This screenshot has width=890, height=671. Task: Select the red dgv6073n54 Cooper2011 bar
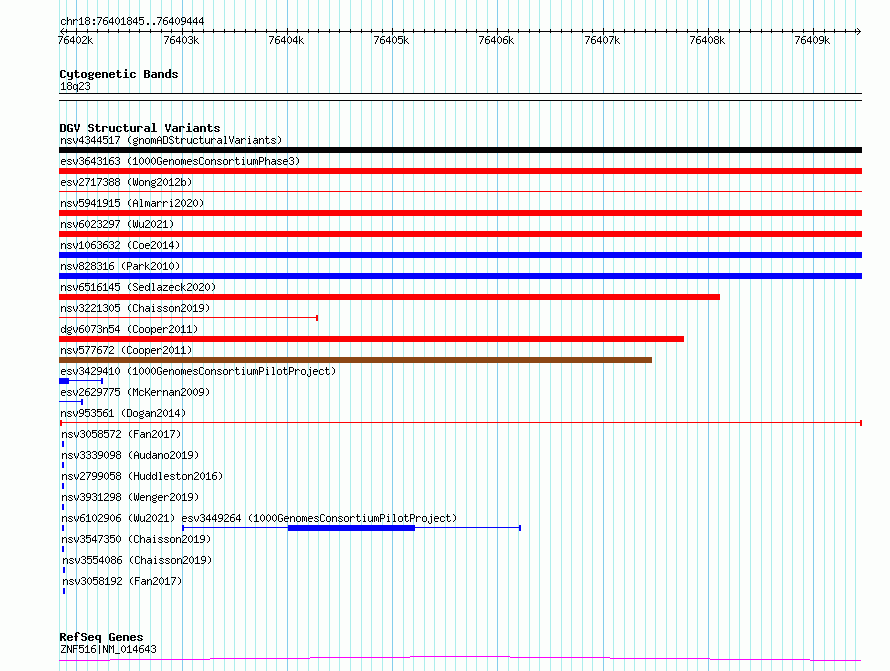371,339
